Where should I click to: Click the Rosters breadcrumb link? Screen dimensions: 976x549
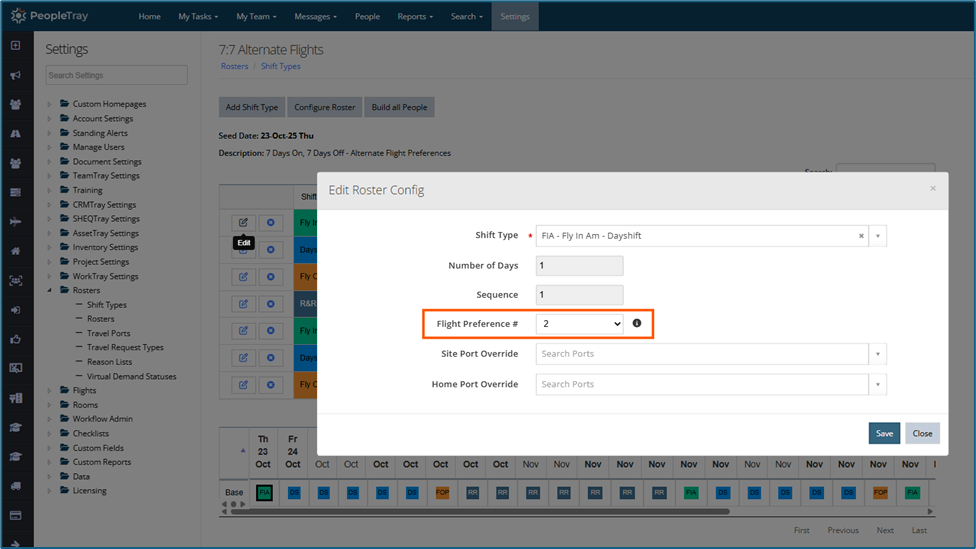[234, 66]
